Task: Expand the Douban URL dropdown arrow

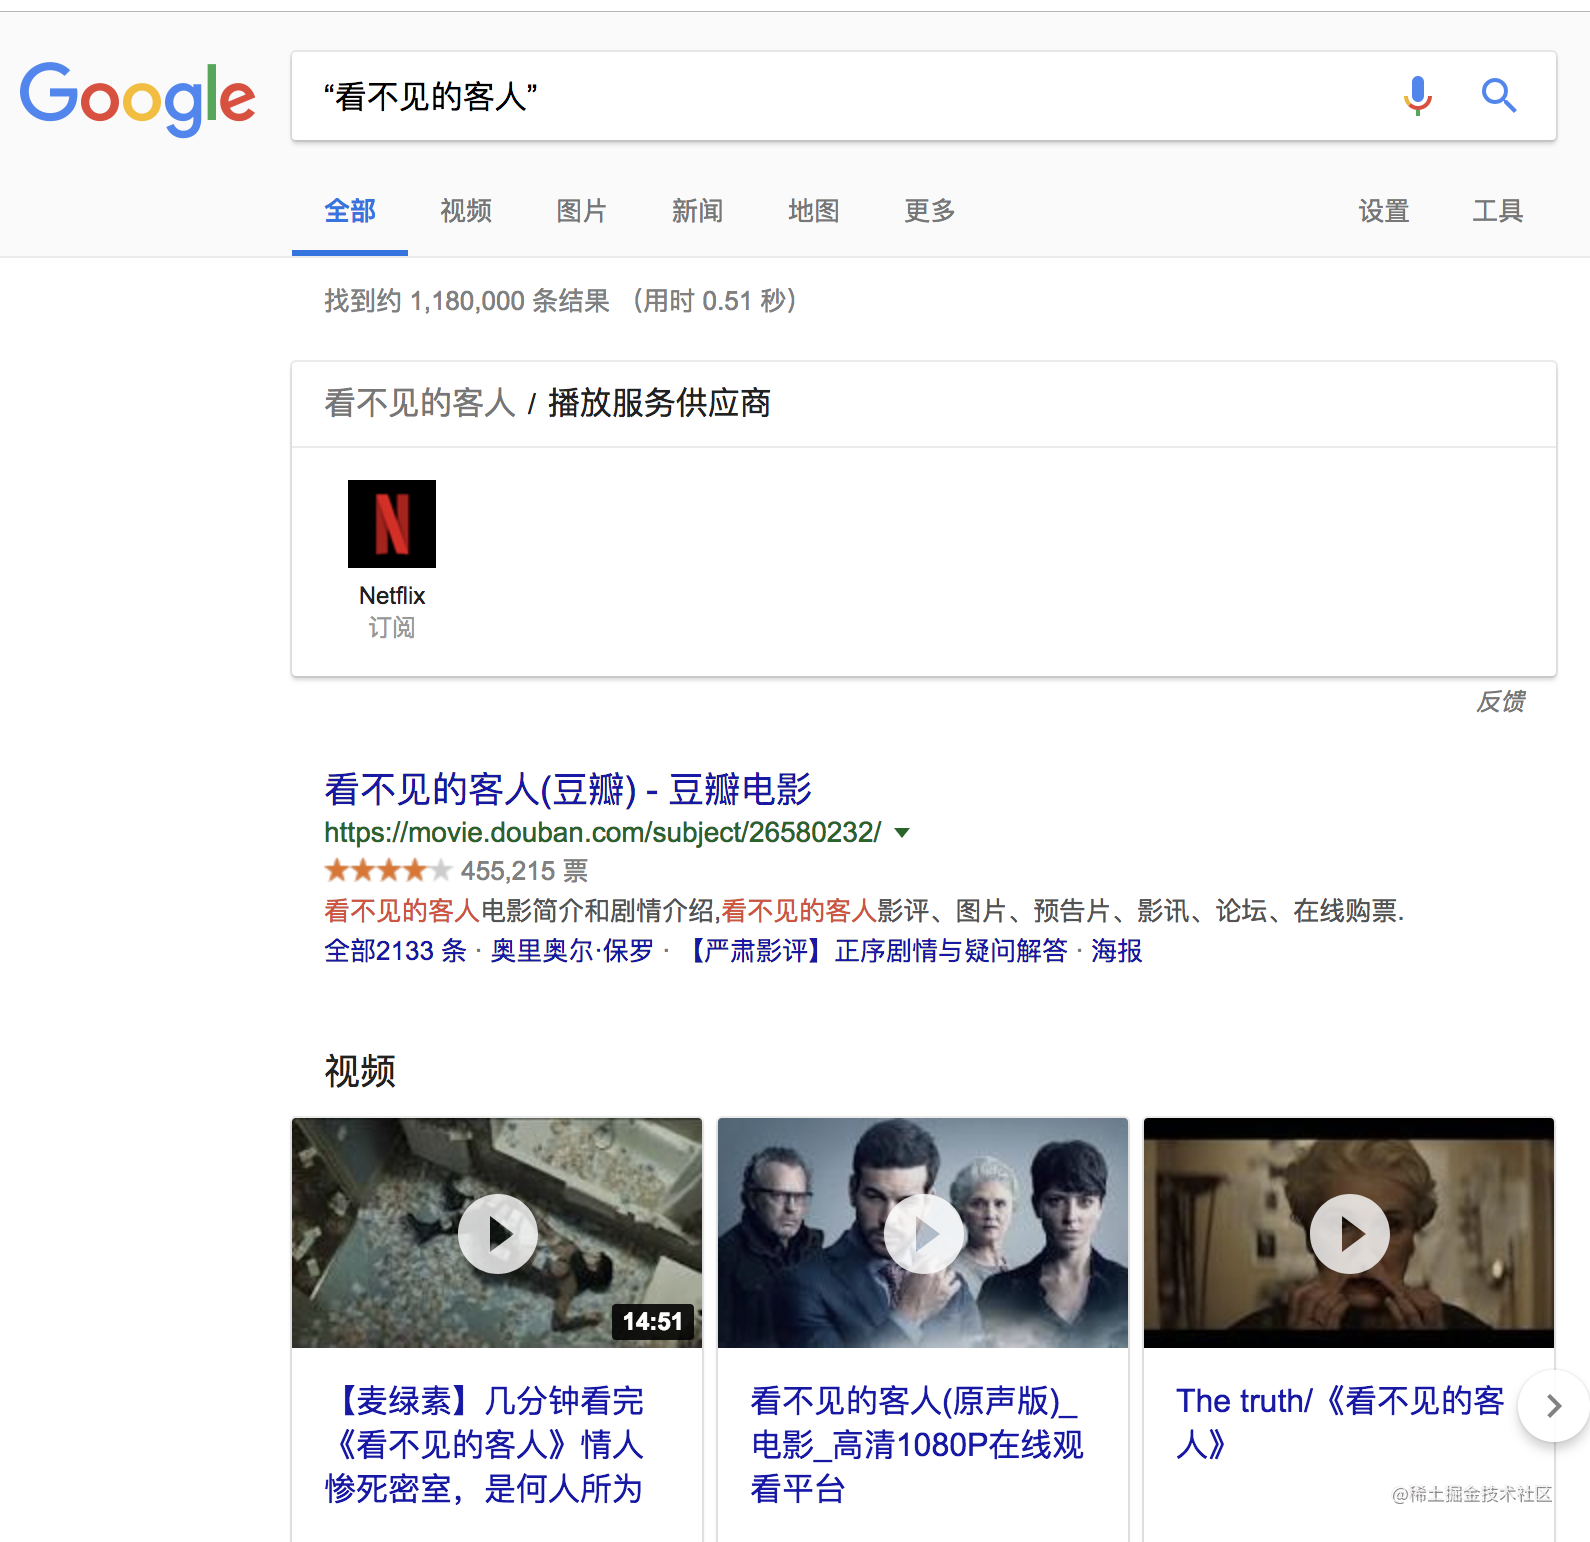Action: [902, 833]
